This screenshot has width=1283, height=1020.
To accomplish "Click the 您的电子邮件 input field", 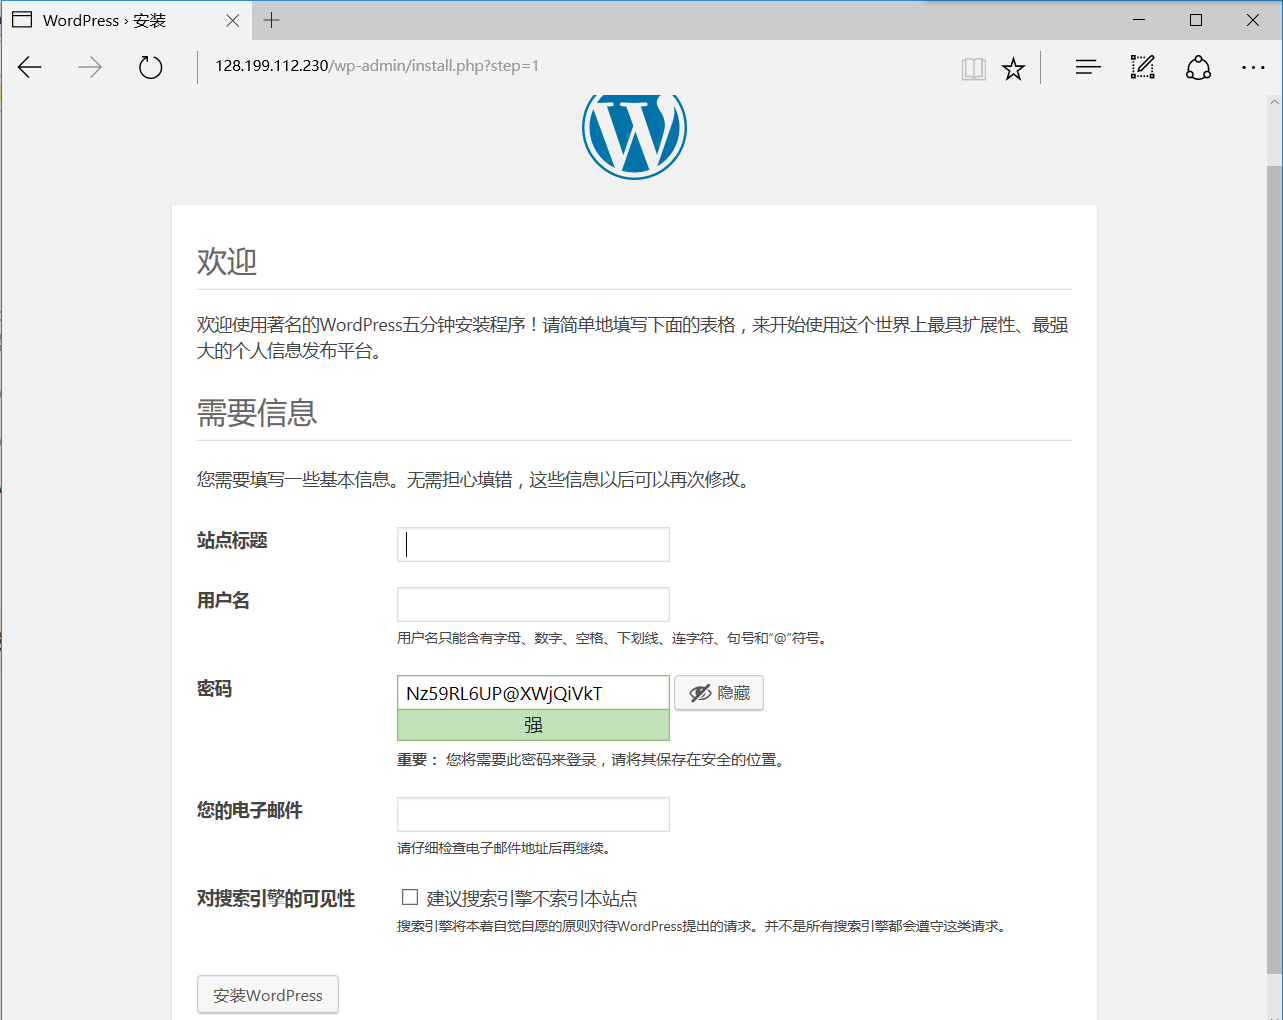I will point(533,814).
